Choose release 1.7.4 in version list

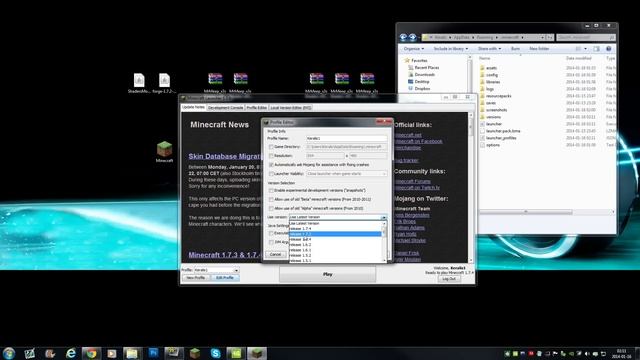pyautogui.click(x=335, y=229)
